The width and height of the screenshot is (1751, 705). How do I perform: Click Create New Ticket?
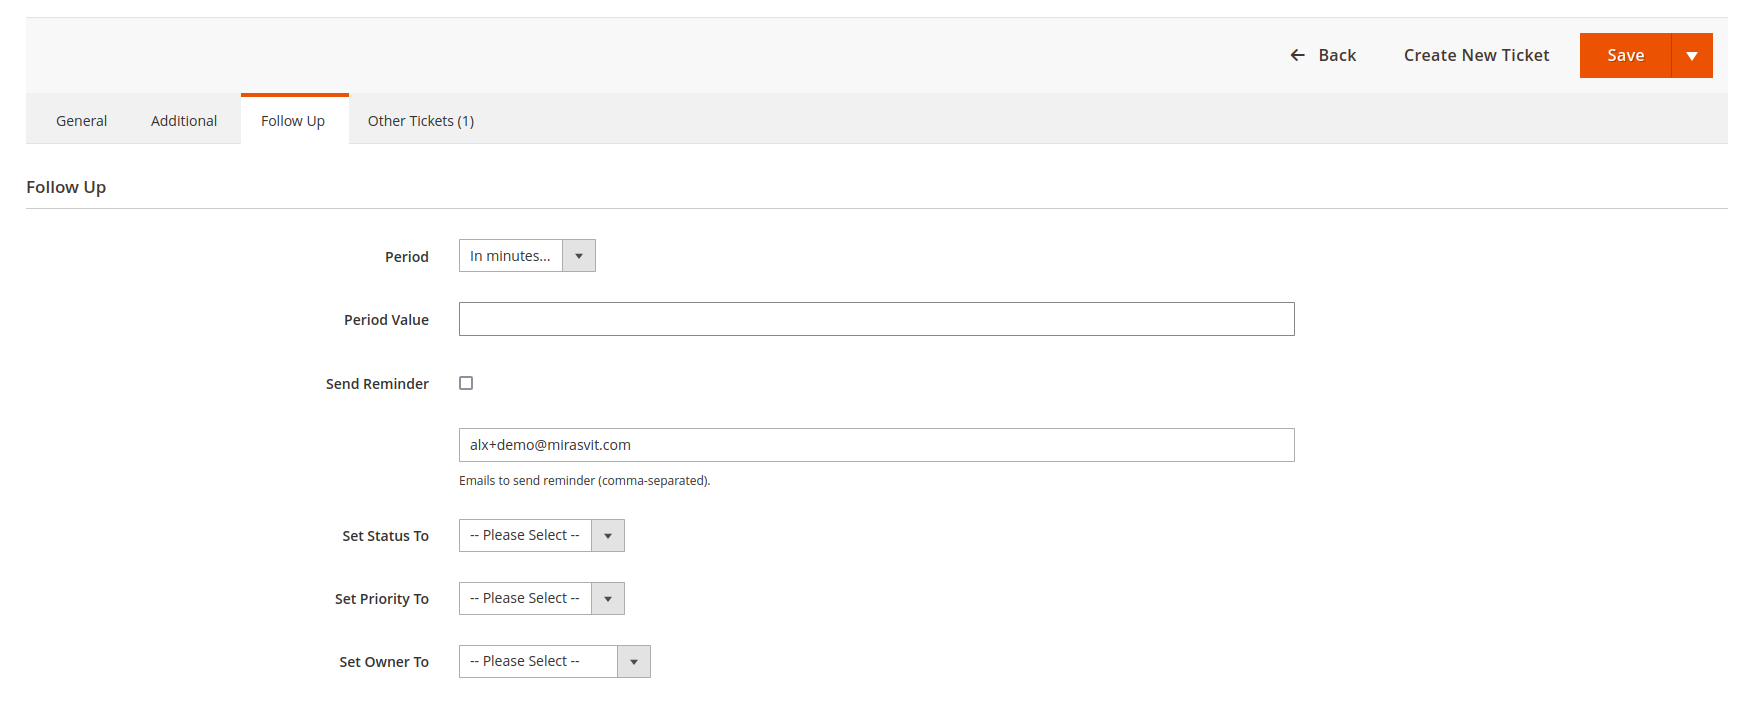click(x=1476, y=55)
